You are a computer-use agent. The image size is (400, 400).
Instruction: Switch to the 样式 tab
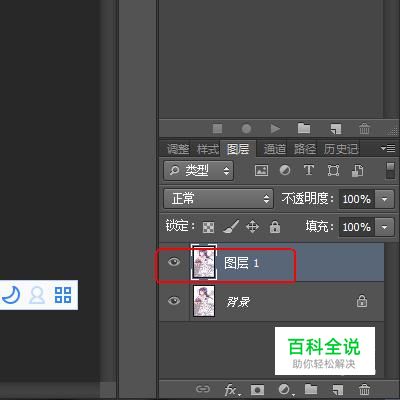(208, 149)
